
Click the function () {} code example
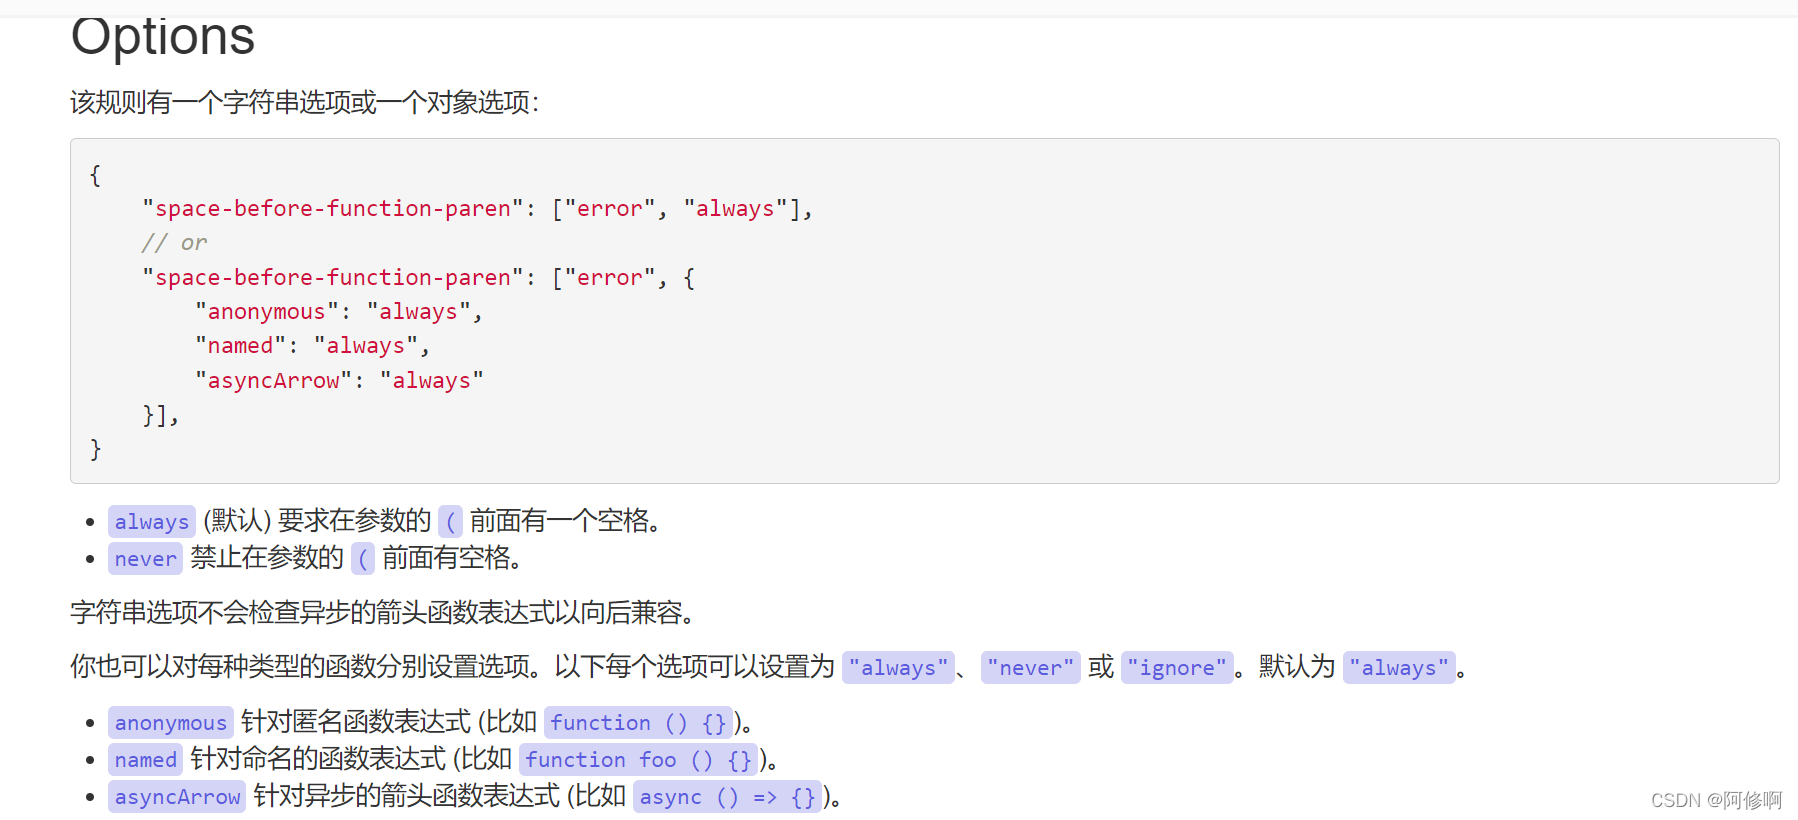tap(638, 722)
